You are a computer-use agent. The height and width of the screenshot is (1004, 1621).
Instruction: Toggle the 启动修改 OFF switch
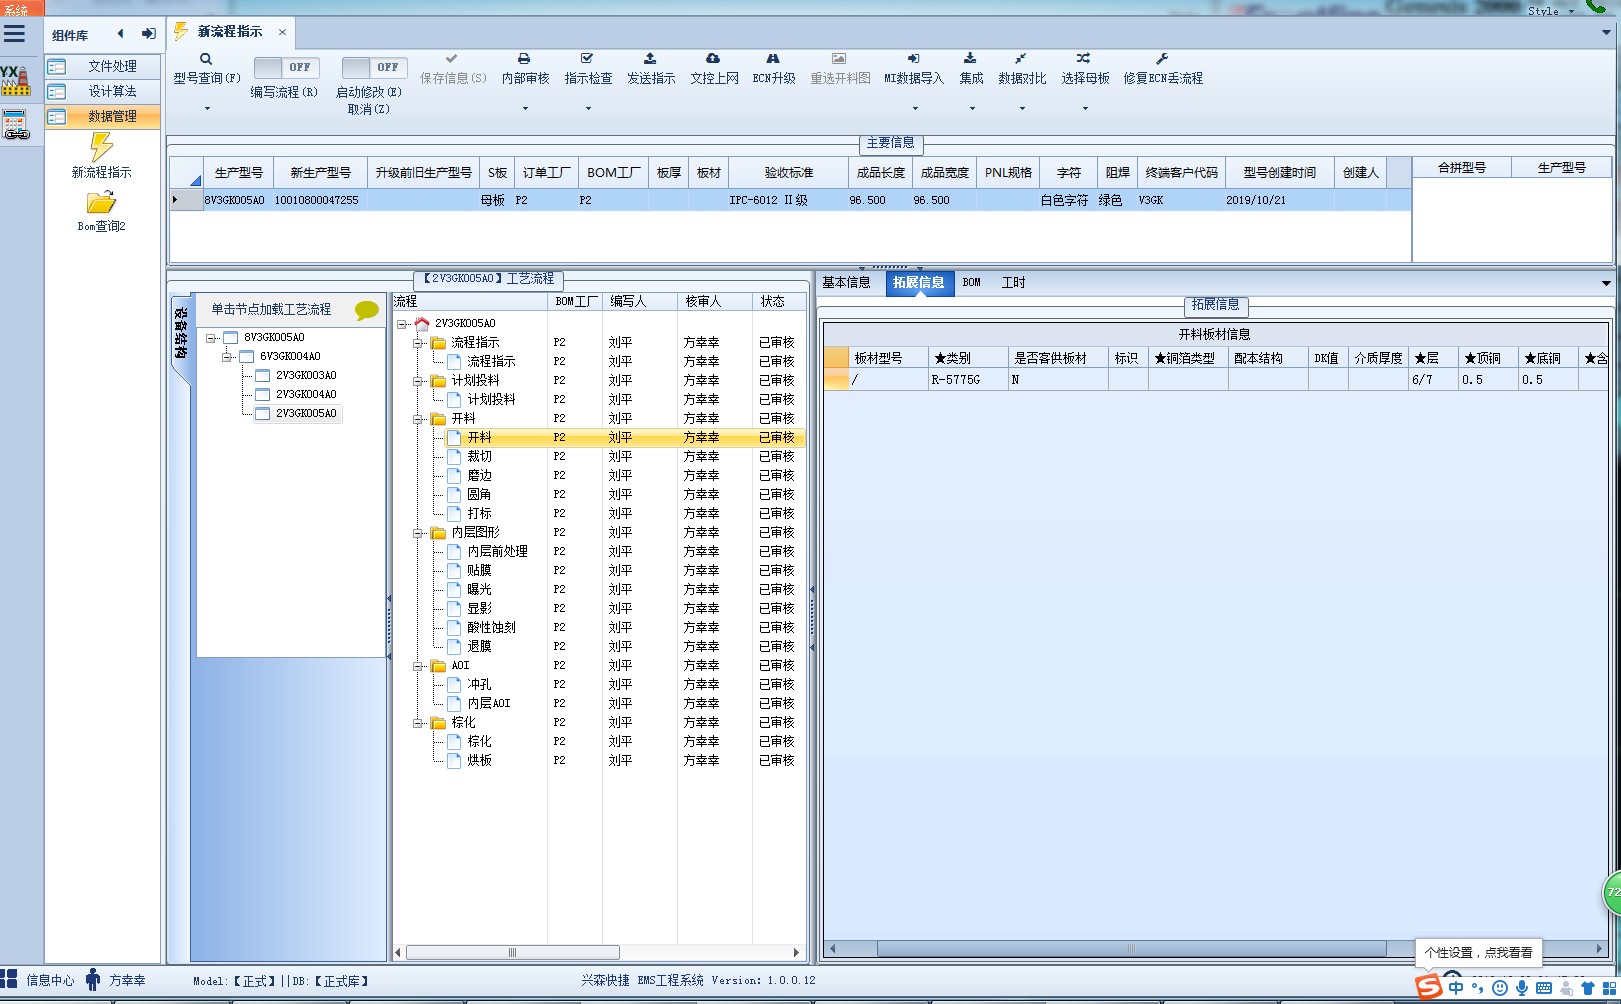(373, 67)
